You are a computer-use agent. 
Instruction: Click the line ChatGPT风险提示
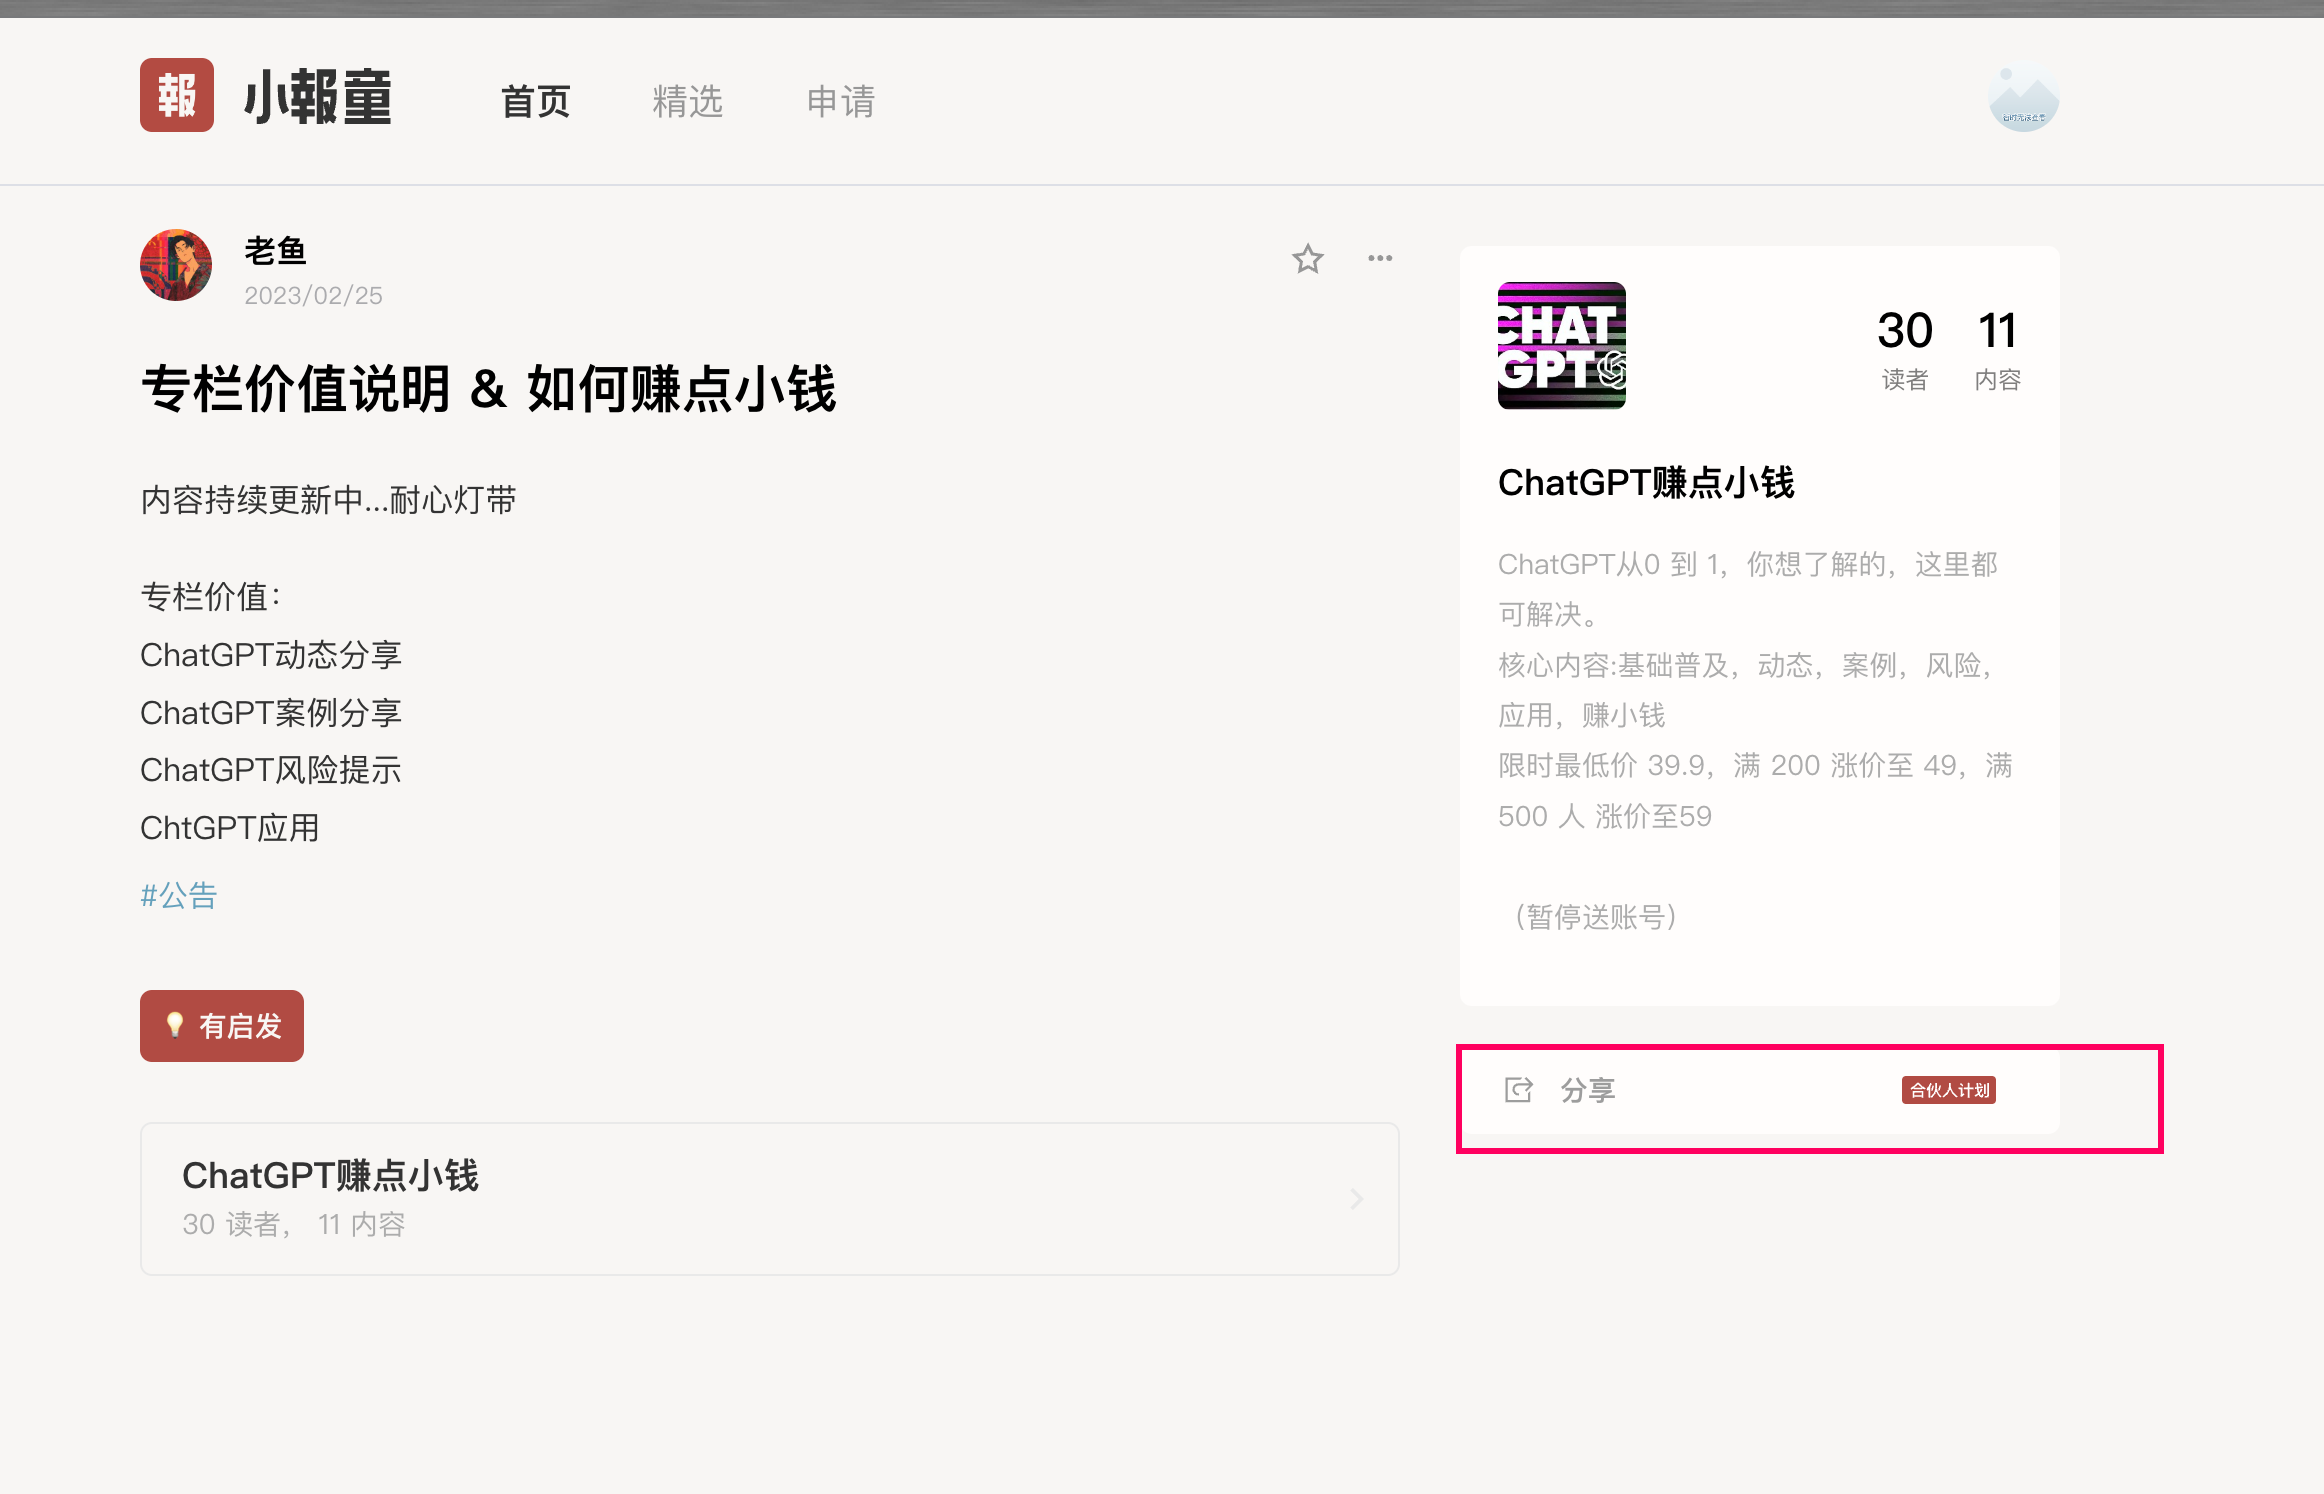pyautogui.click(x=271, y=770)
